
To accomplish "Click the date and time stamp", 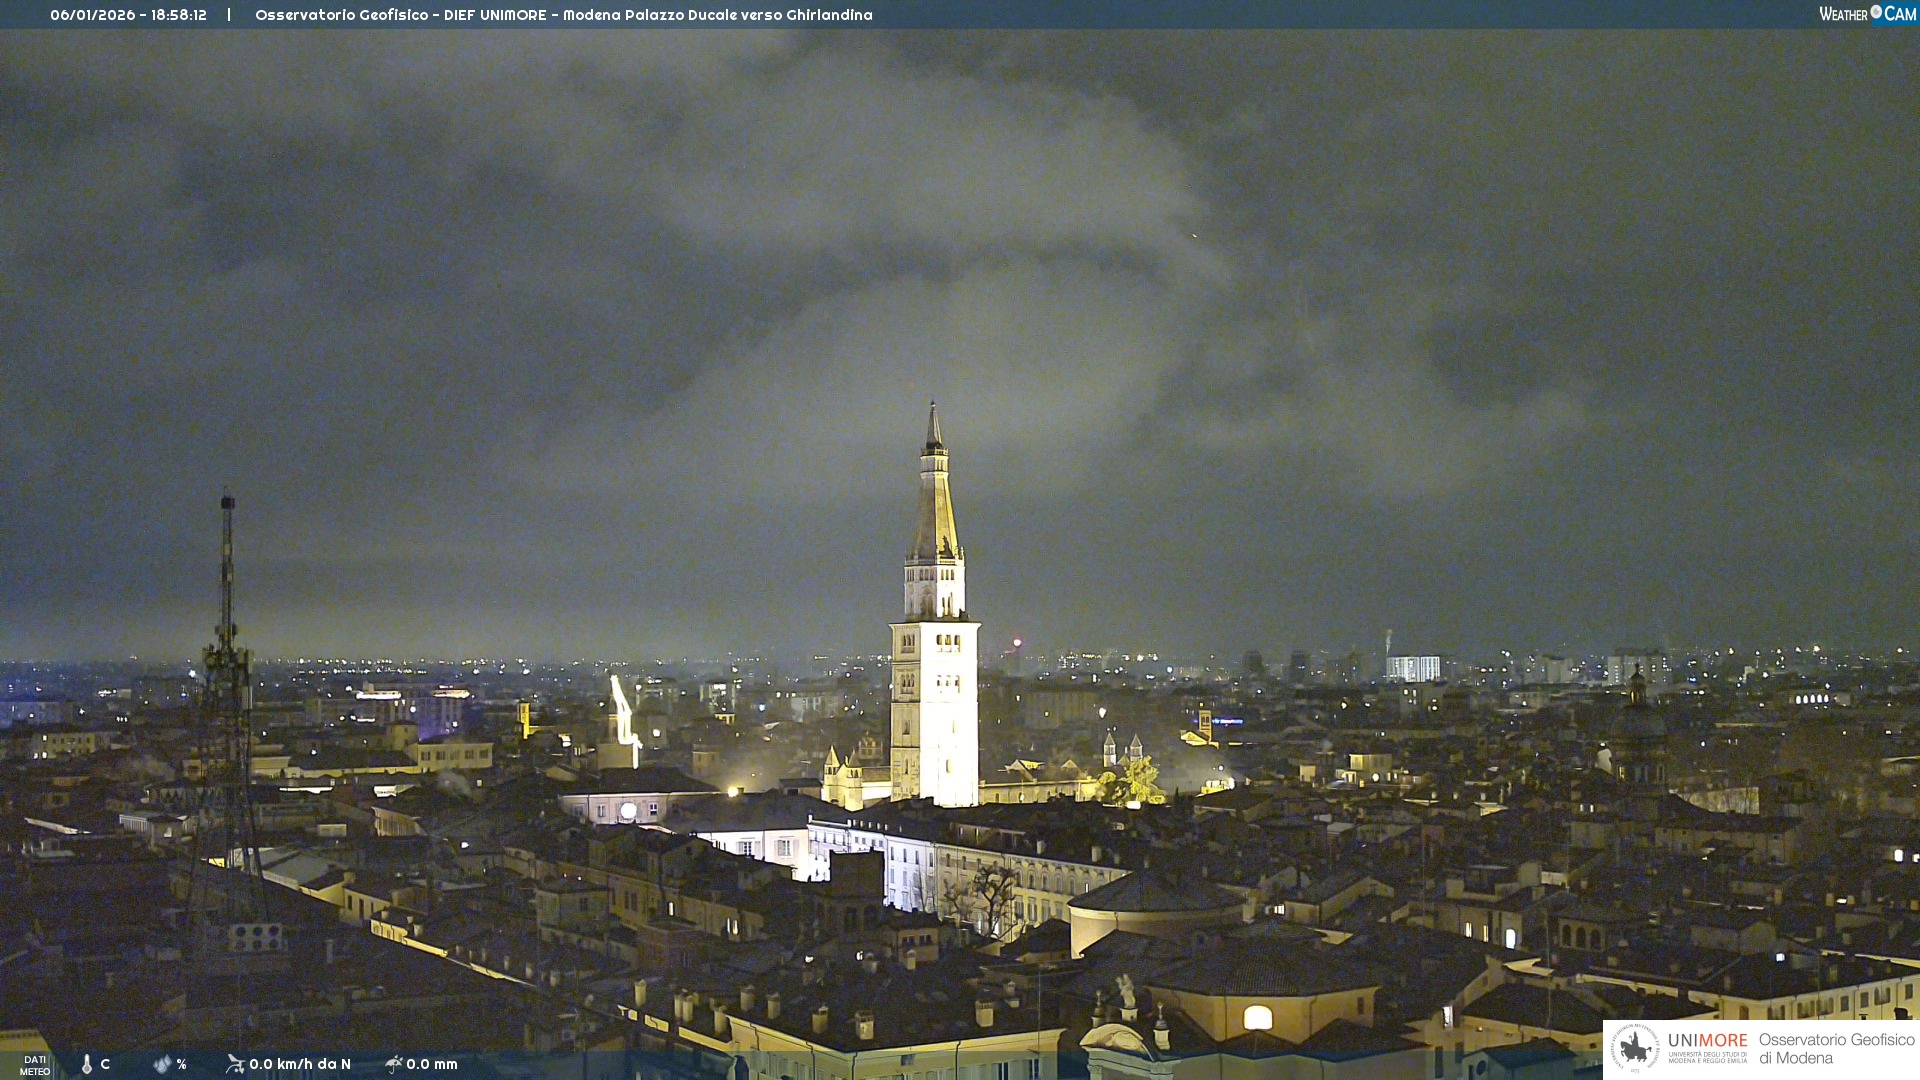I will pos(128,15).
